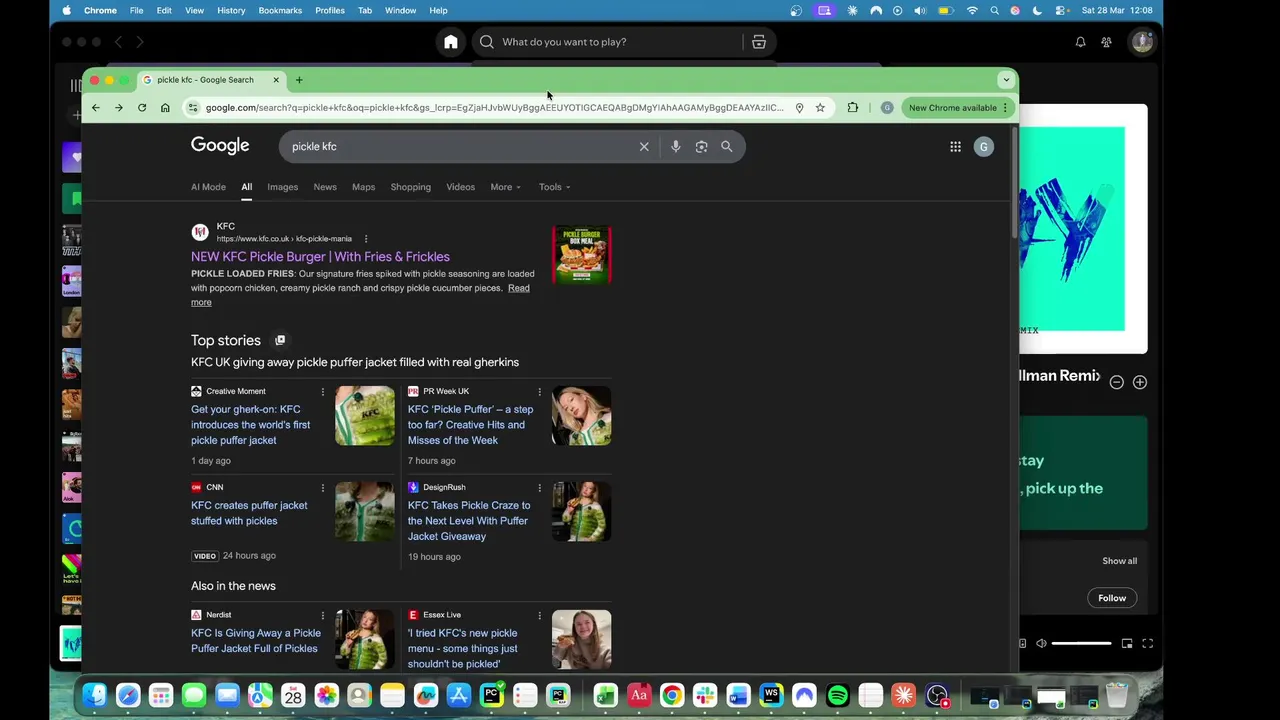Image resolution: width=1280 pixels, height=720 pixels.
Task: Click location icon in address bar
Action: tap(799, 108)
